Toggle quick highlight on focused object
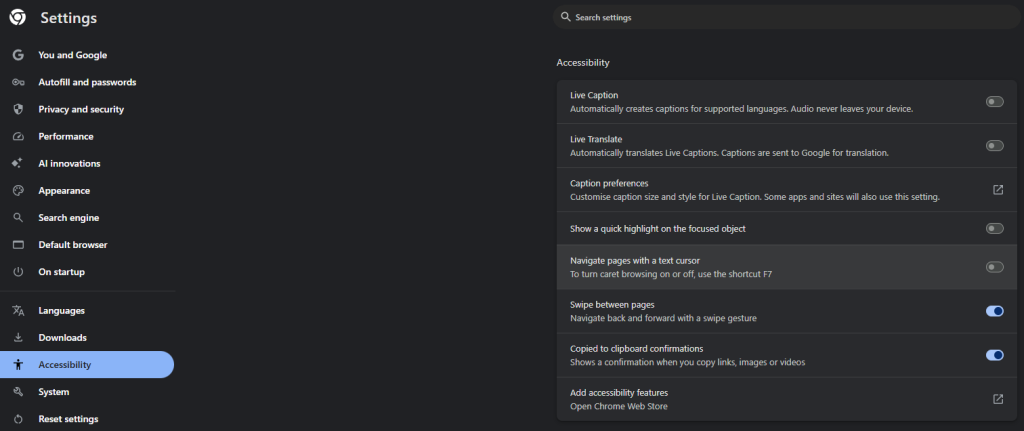Image resolution: width=1024 pixels, height=431 pixels. point(995,229)
